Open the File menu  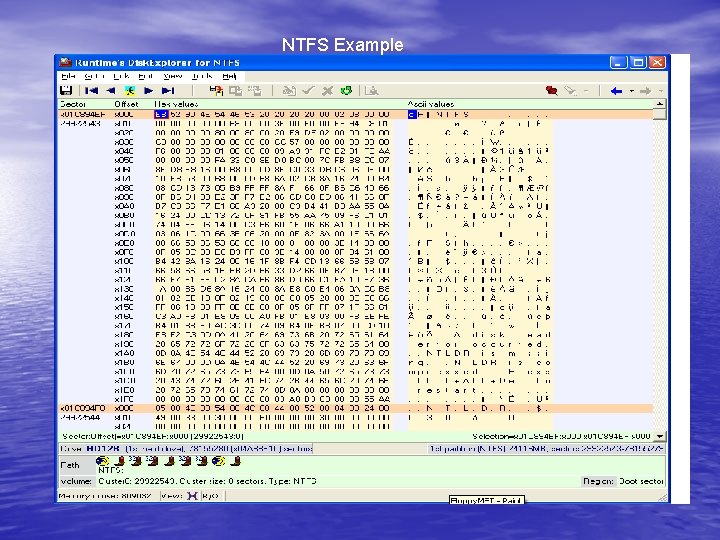[68, 76]
